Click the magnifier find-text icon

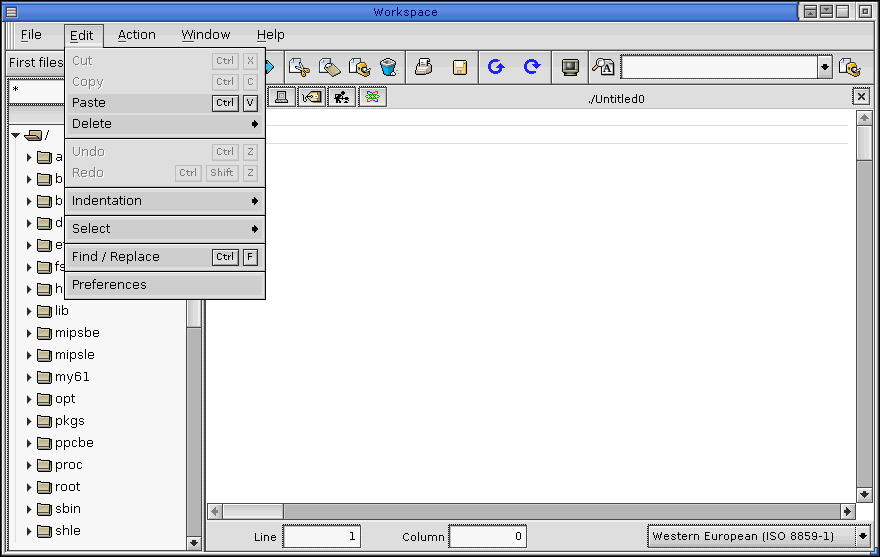click(x=603, y=67)
